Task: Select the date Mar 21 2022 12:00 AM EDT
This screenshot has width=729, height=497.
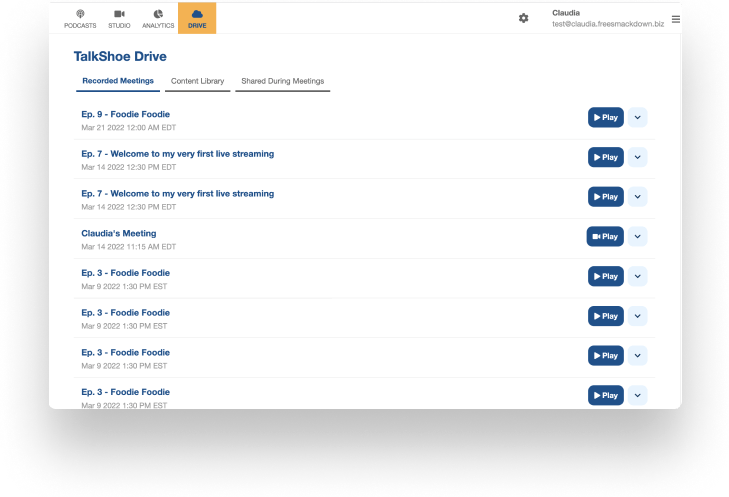Action: point(129,127)
